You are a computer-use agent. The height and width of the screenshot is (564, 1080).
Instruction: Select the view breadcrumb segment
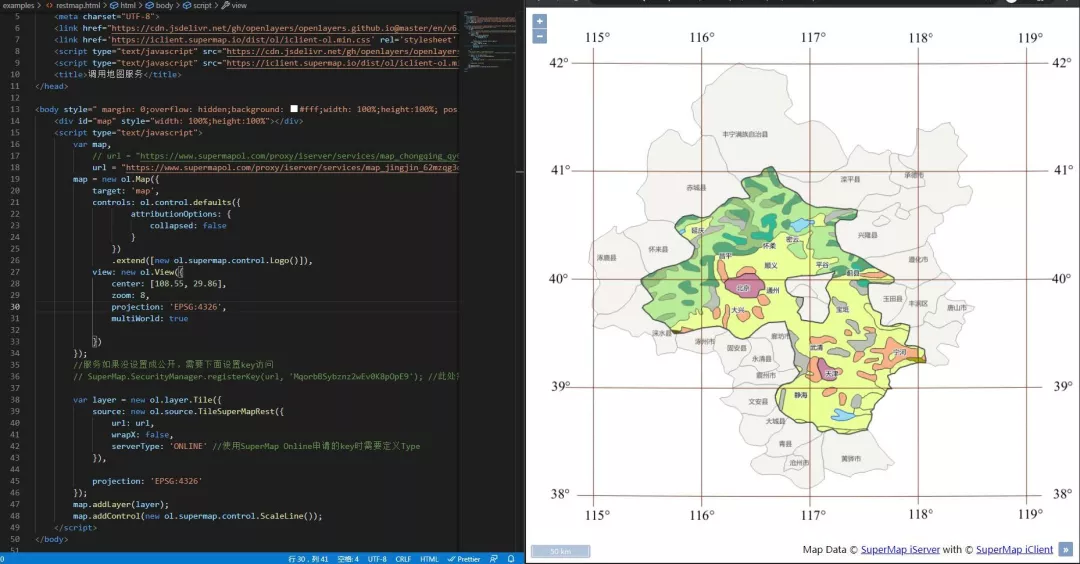coord(234,5)
